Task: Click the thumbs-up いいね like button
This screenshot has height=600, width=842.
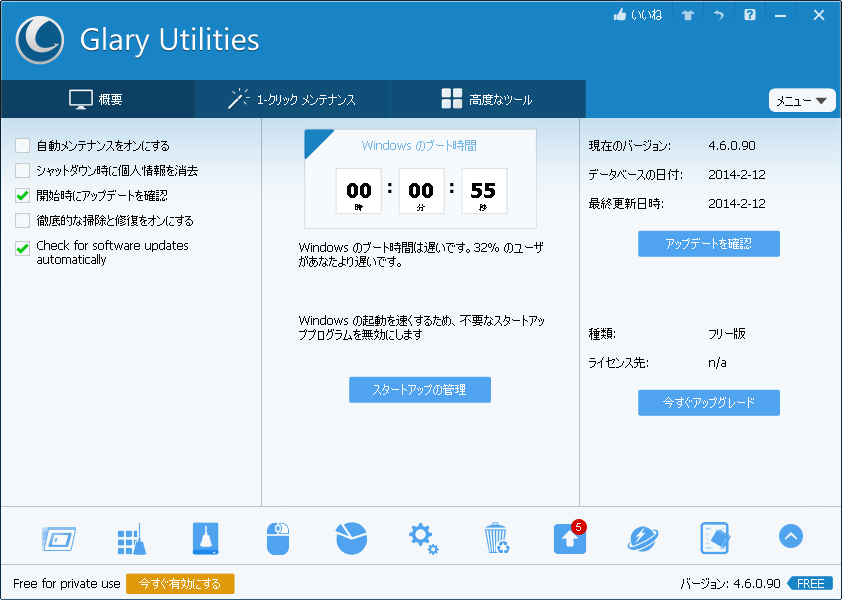Action: (637, 15)
